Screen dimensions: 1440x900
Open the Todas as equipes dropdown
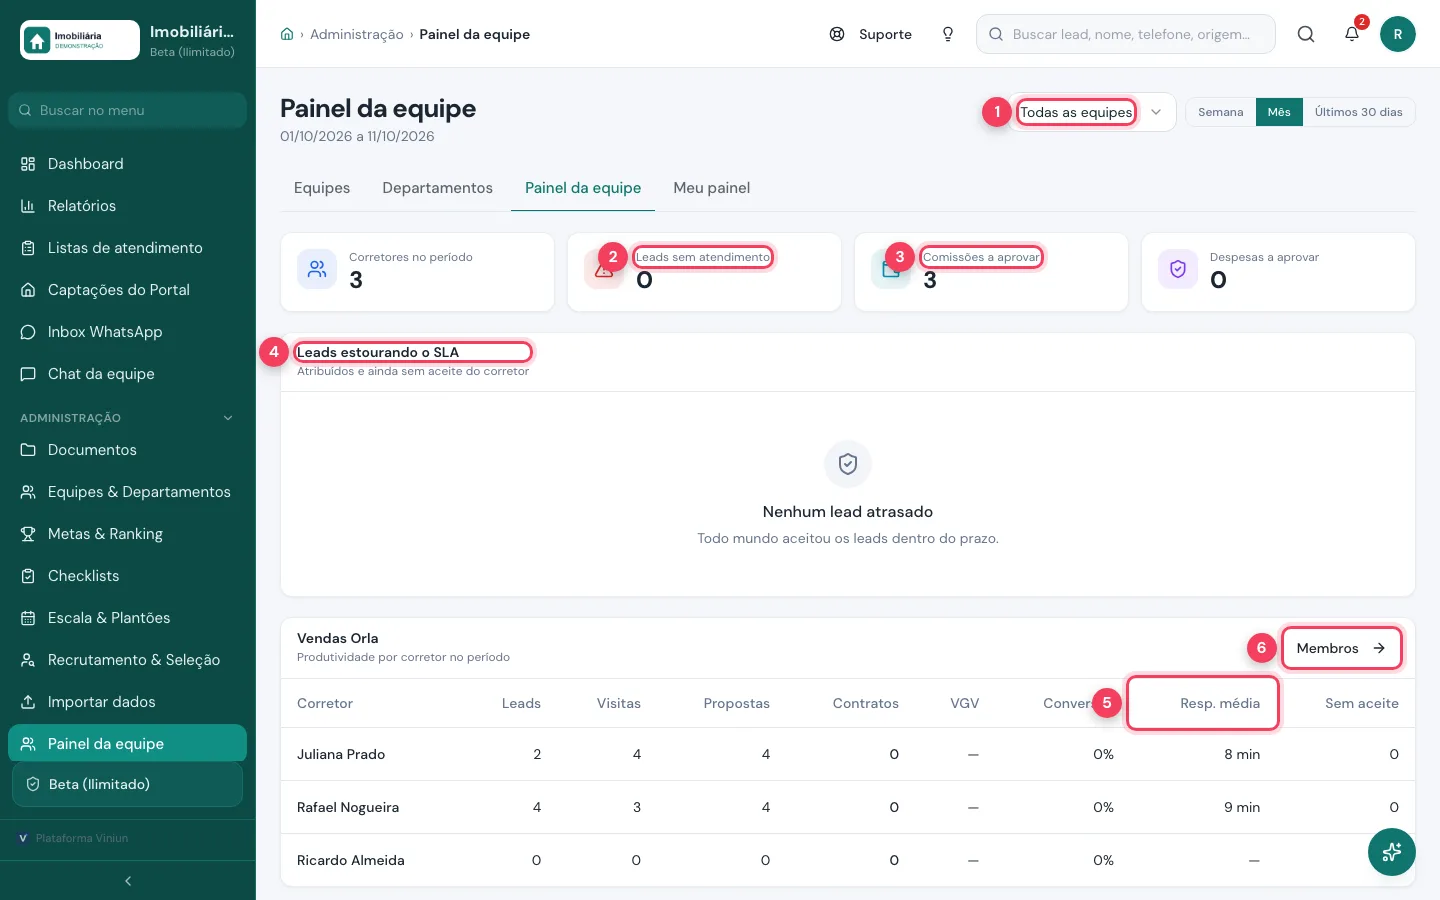tap(1094, 112)
